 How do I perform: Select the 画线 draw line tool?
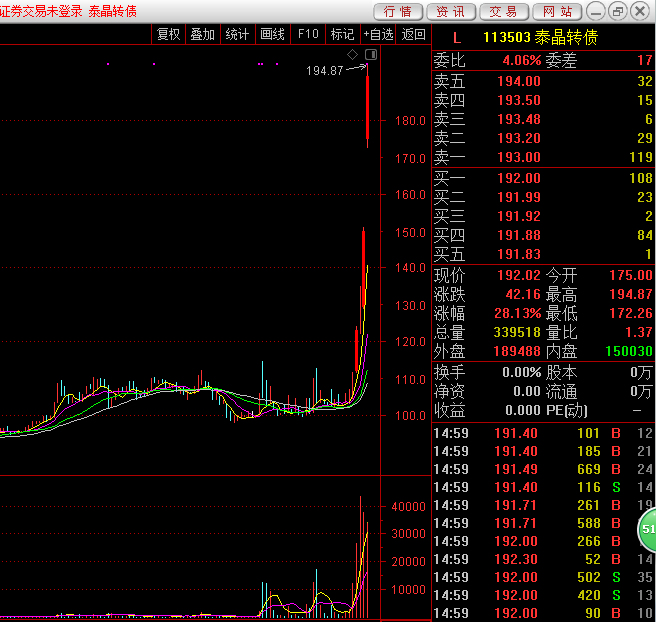click(x=272, y=34)
